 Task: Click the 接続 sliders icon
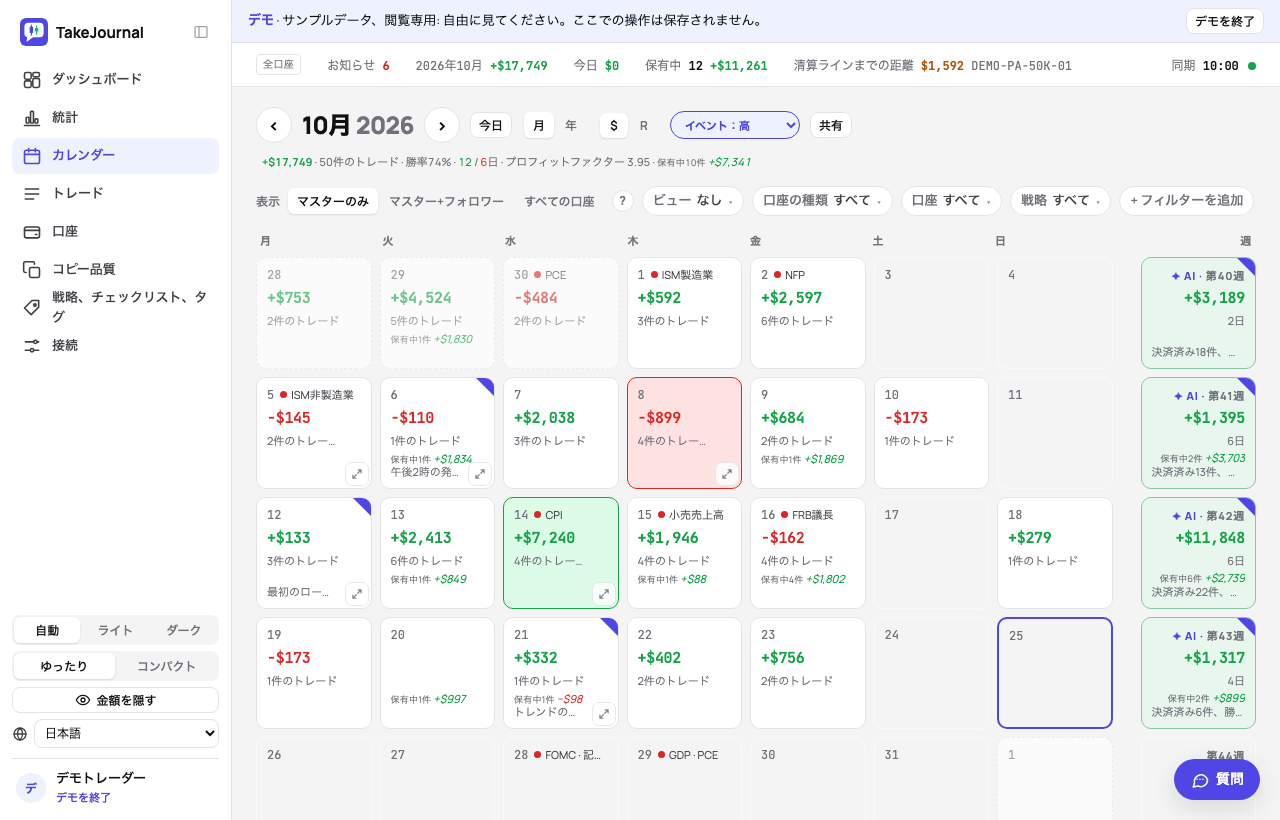point(32,345)
